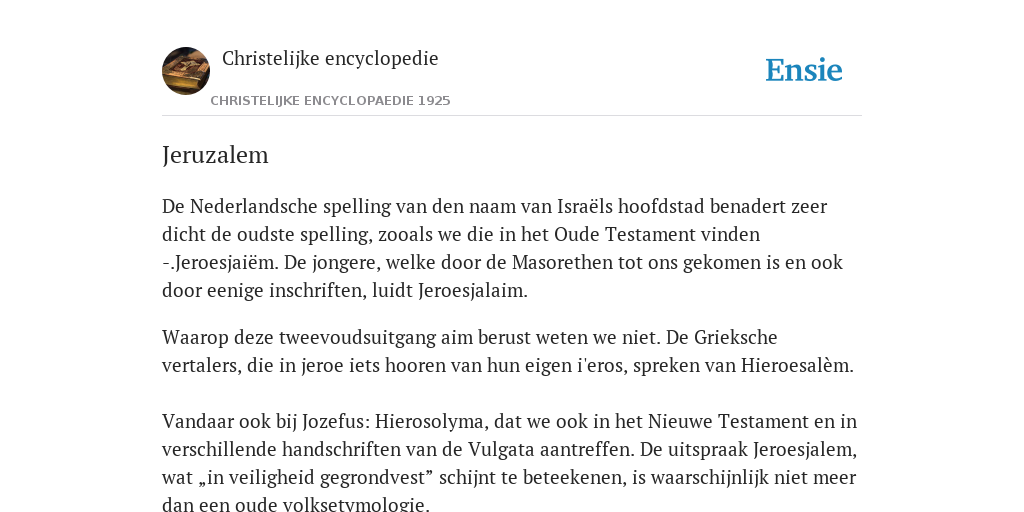
Task: Open the Christelijke encyclopedie author link
Action: tap(330, 58)
